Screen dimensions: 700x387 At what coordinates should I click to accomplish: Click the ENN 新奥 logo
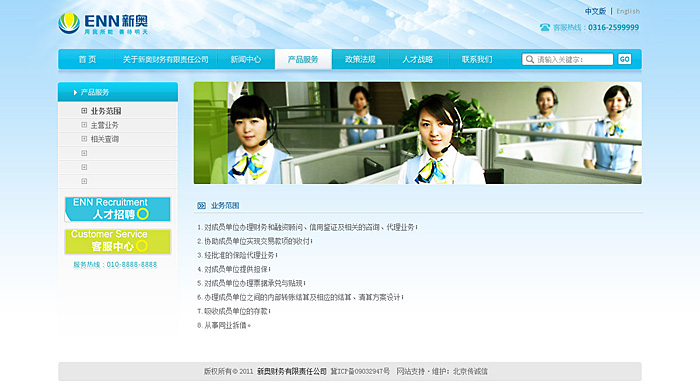tap(103, 24)
